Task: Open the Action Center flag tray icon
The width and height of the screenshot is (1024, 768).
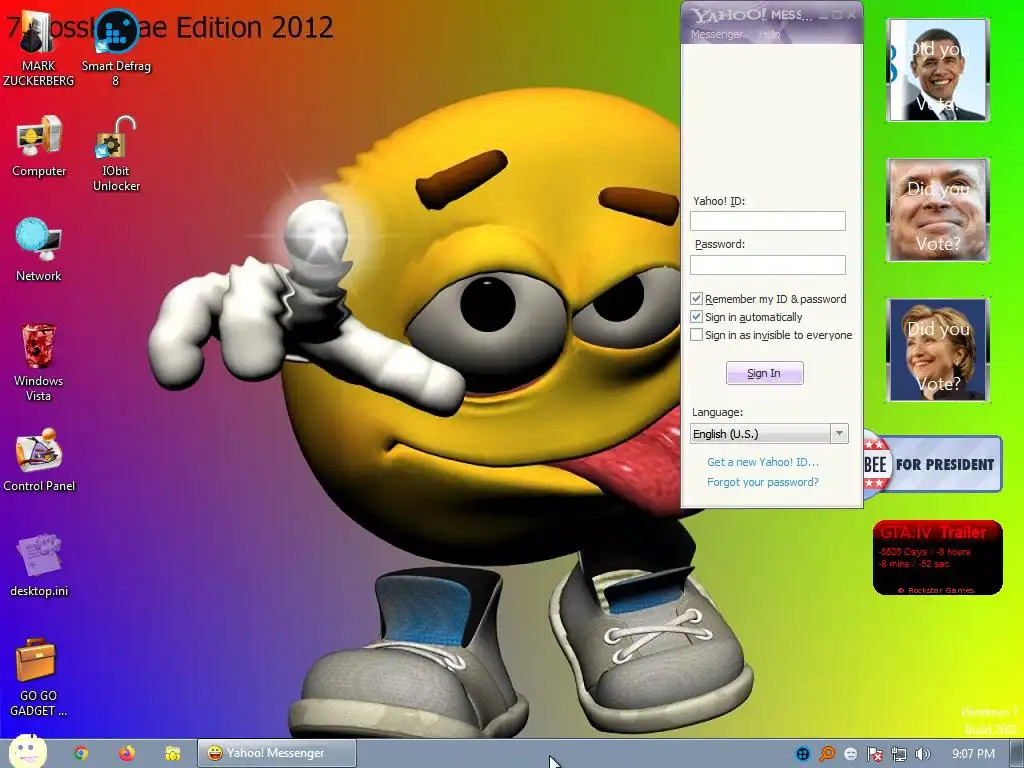Action: point(874,754)
